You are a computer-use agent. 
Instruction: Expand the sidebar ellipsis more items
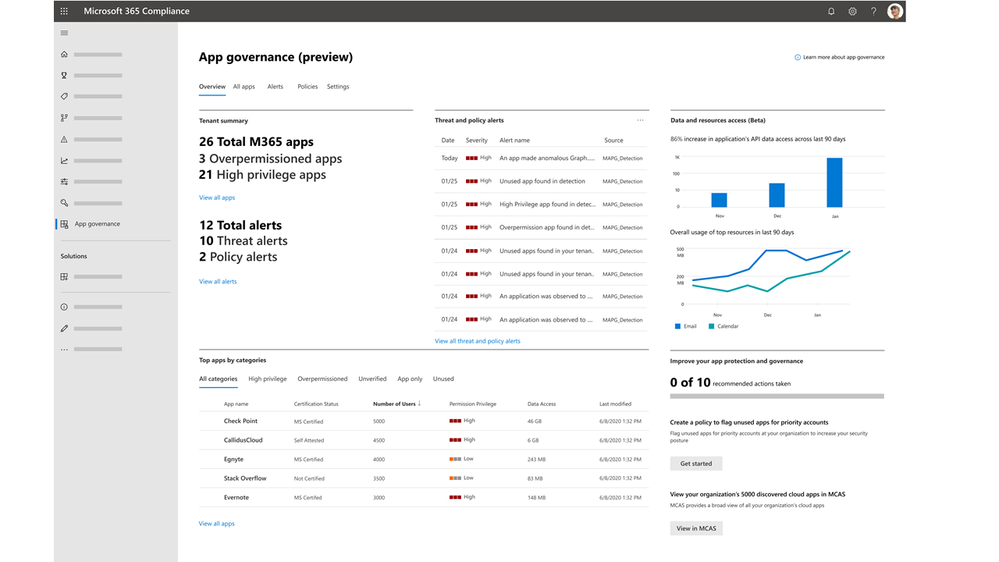(64, 349)
